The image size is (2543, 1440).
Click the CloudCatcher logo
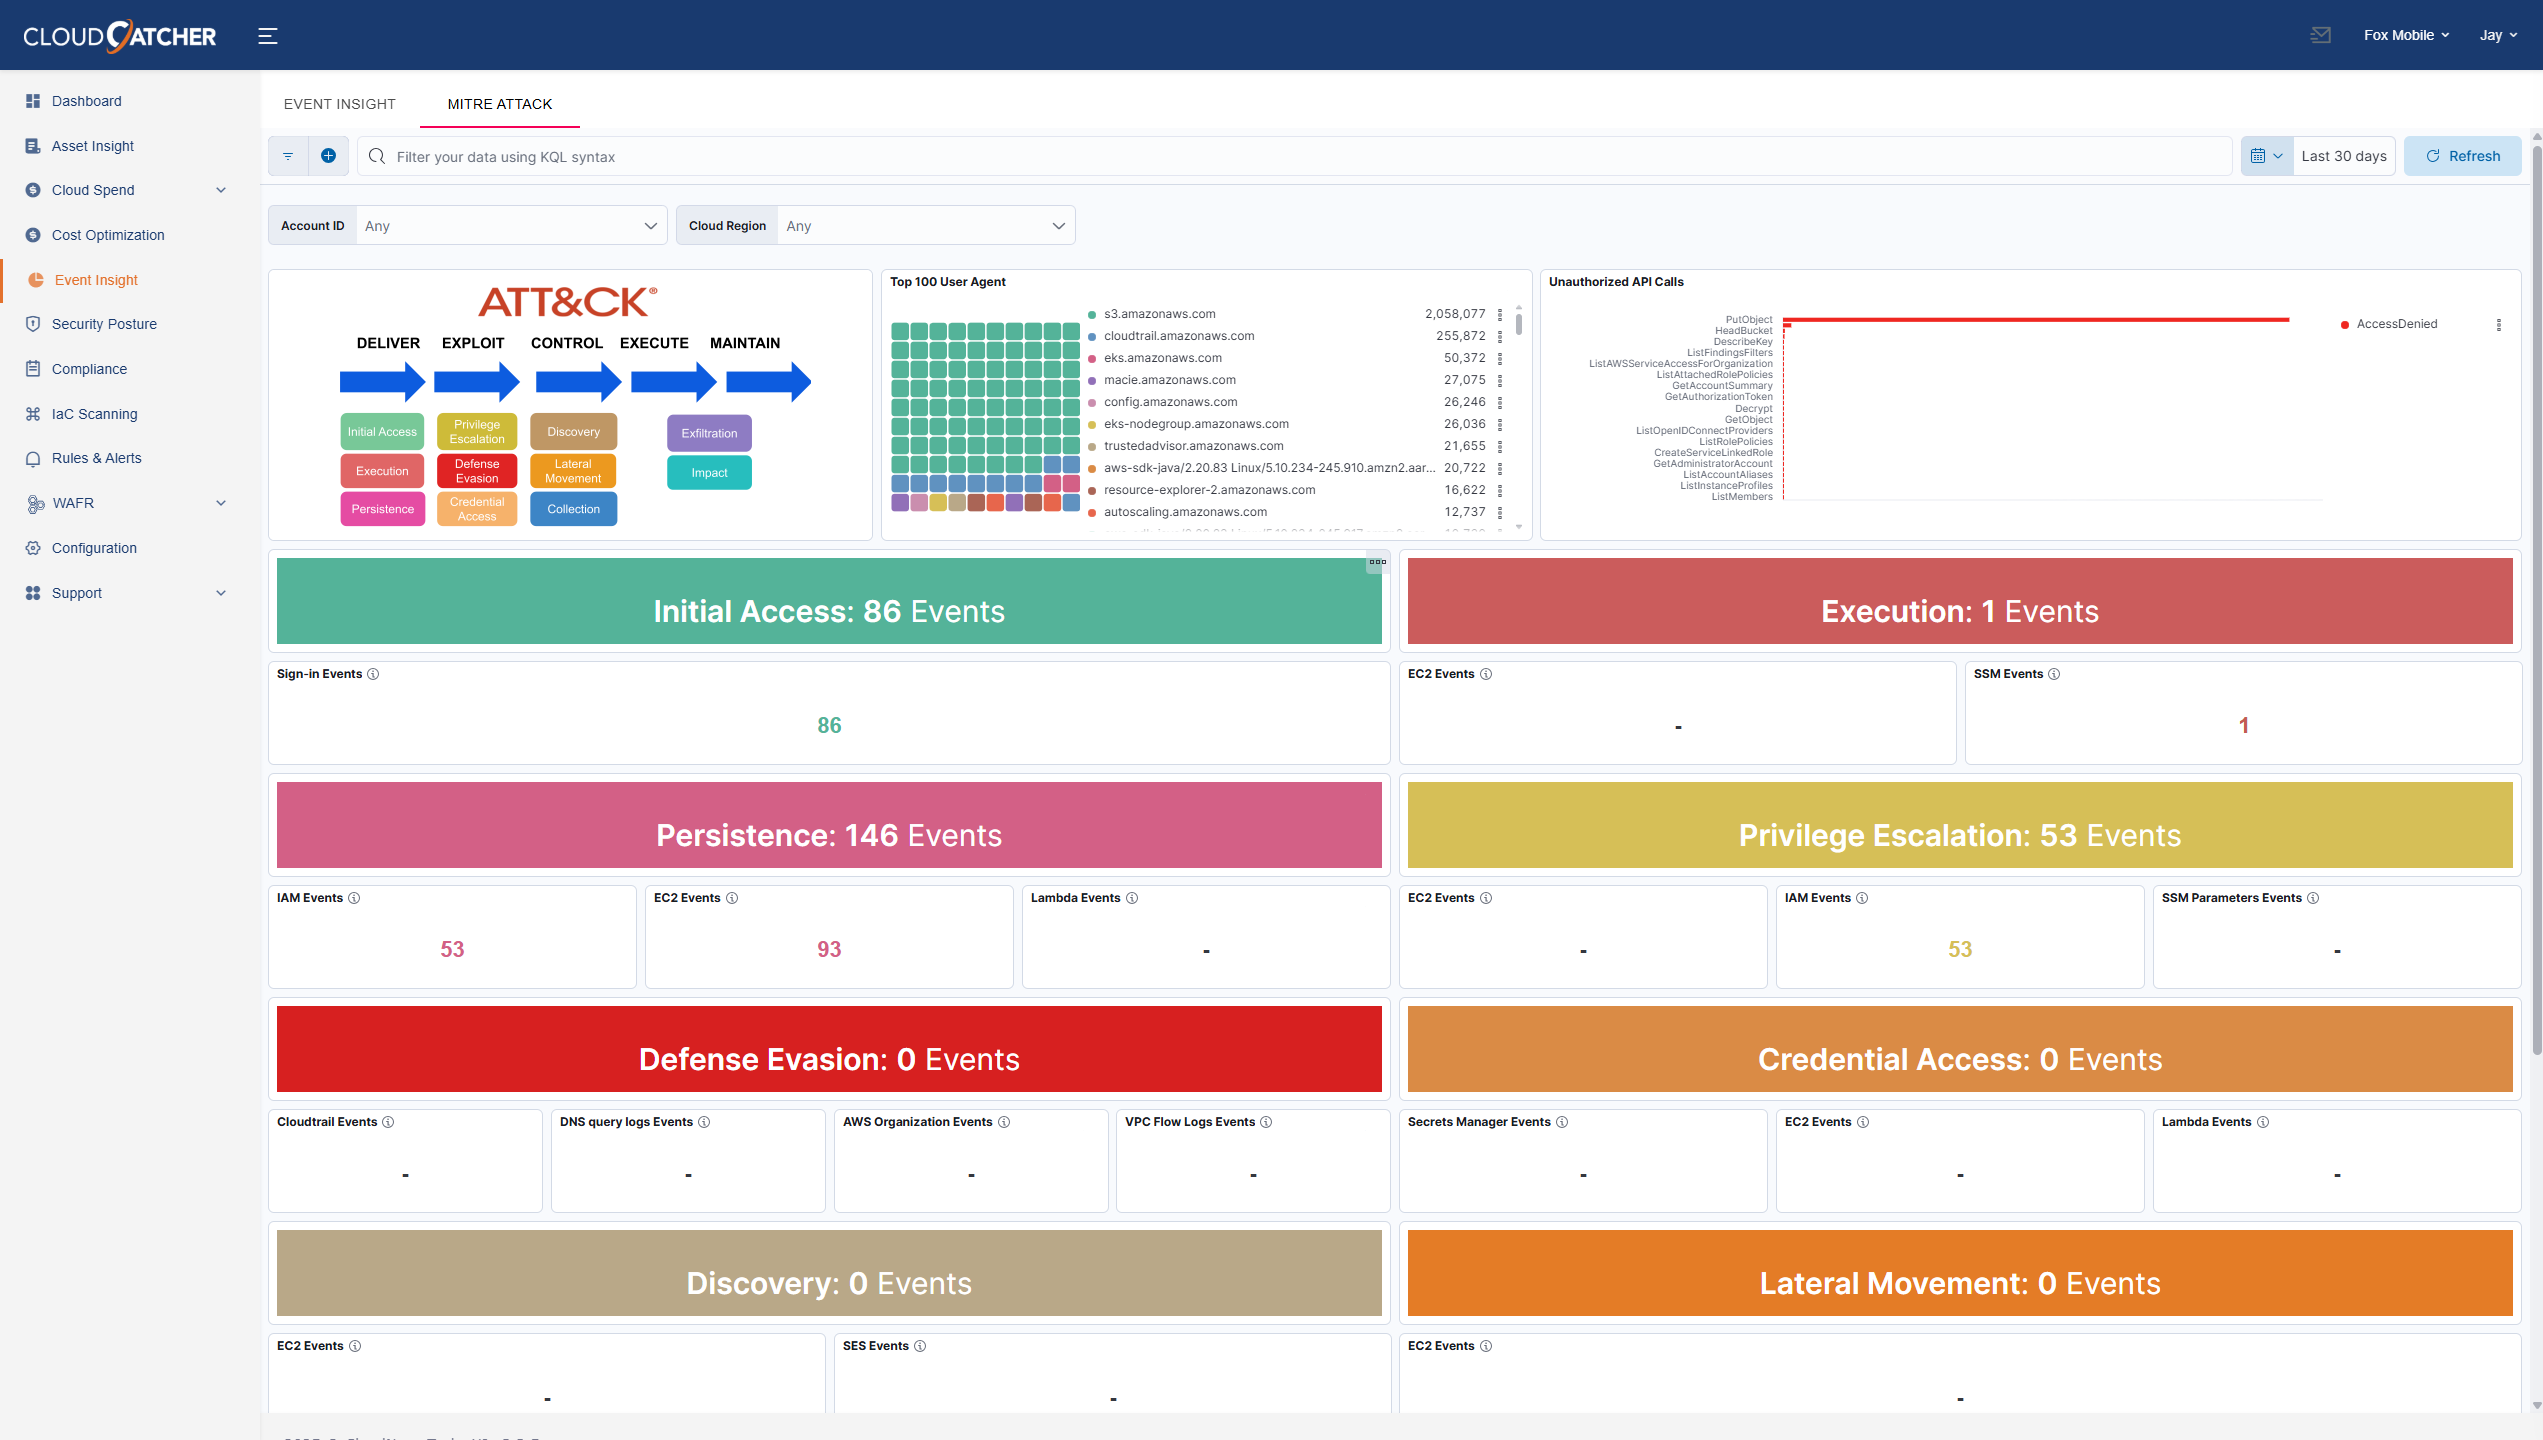click(x=120, y=36)
